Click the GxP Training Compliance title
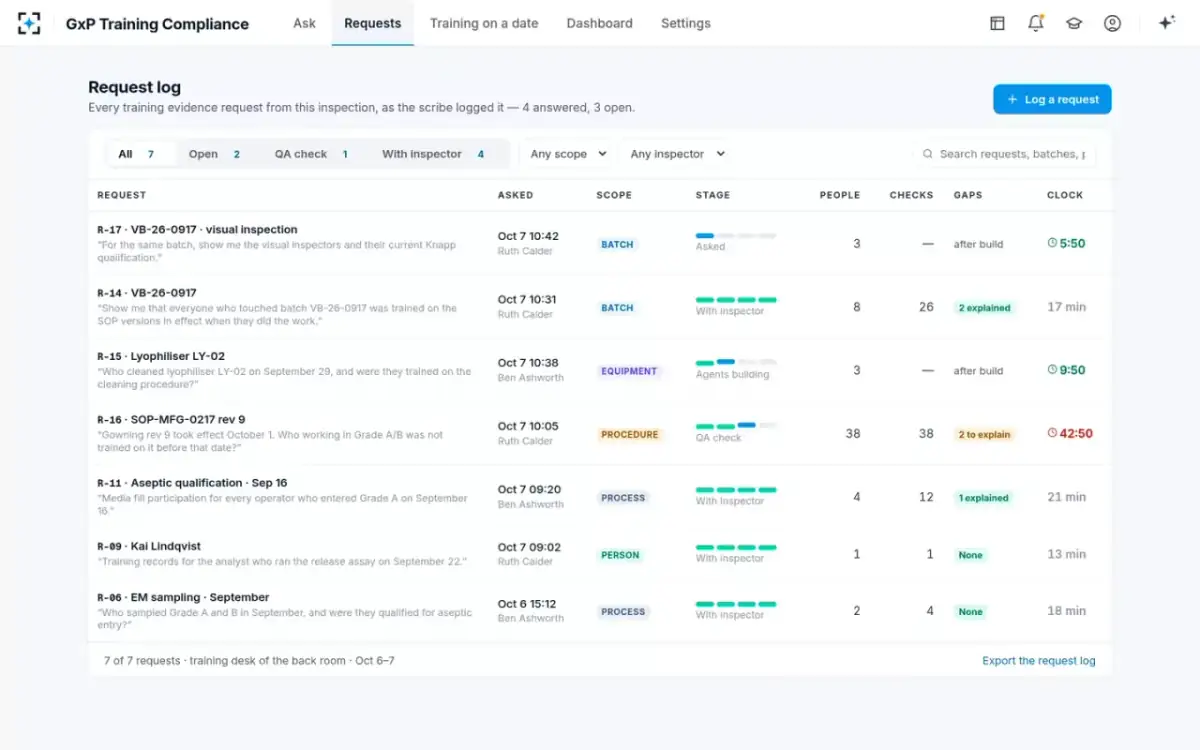The width and height of the screenshot is (1200, 750). pyautogui.click(x=157, y=24)
